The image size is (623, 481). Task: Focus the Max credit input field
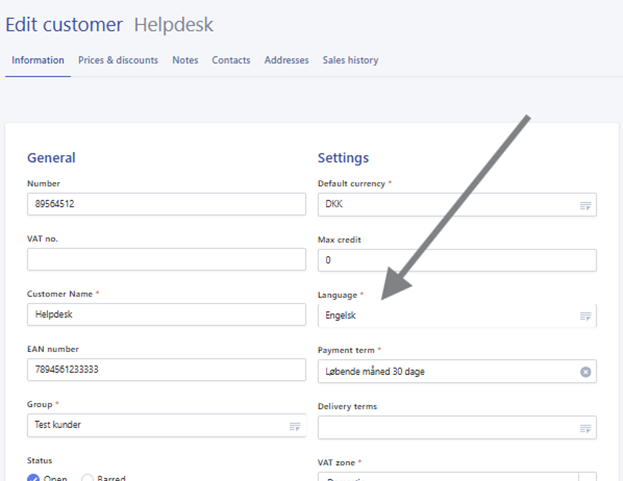pos(456,260)
